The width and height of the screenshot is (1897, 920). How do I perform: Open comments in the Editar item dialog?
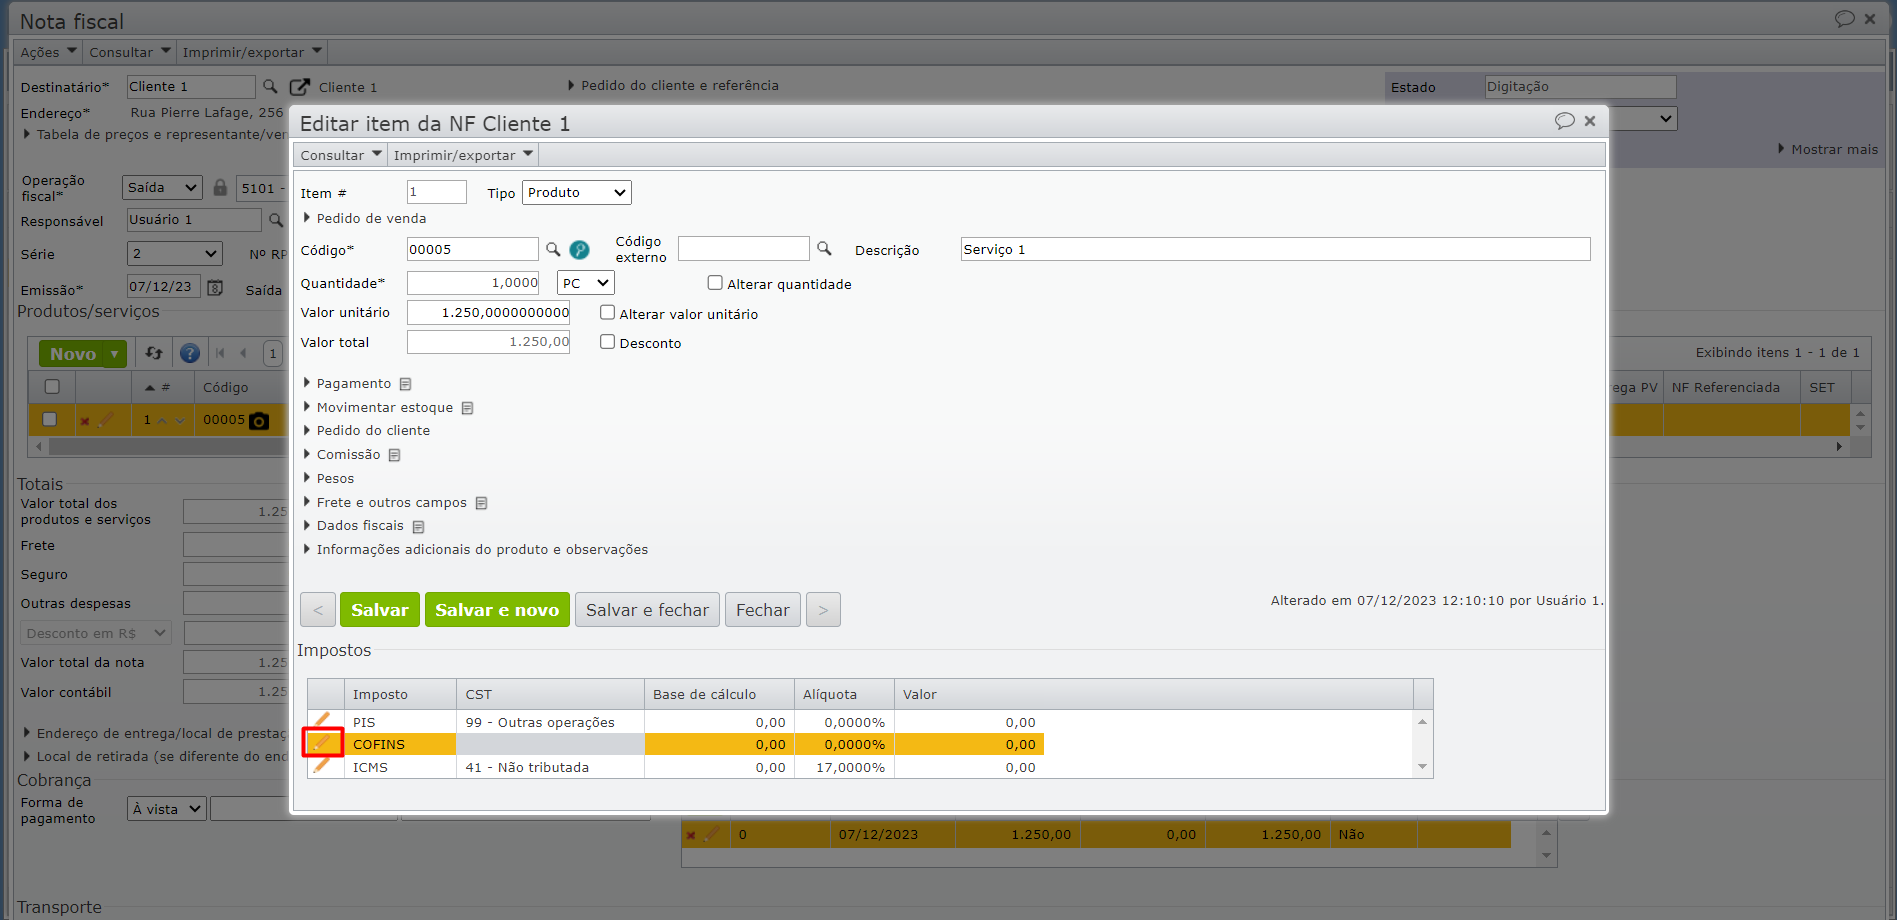pos(1565,121)
